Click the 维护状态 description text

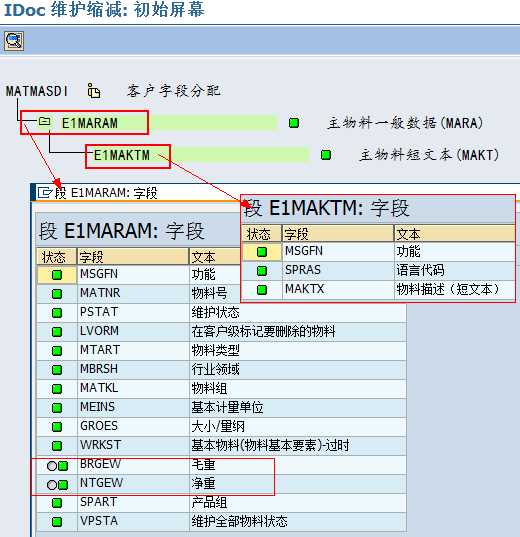click(x=215, y=312)
